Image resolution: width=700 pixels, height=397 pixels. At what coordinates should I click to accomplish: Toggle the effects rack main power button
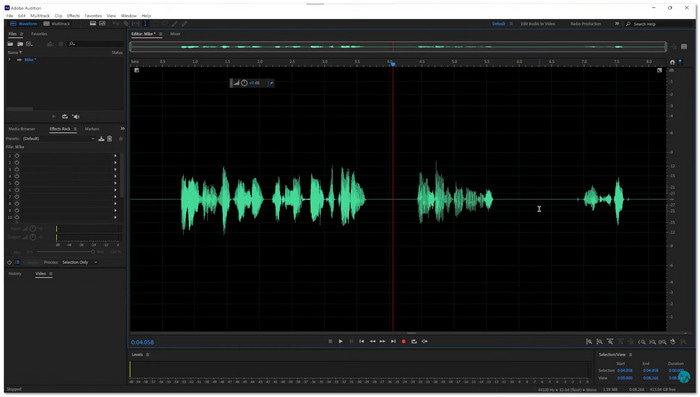pyautogui.click(x=9, y=262)
